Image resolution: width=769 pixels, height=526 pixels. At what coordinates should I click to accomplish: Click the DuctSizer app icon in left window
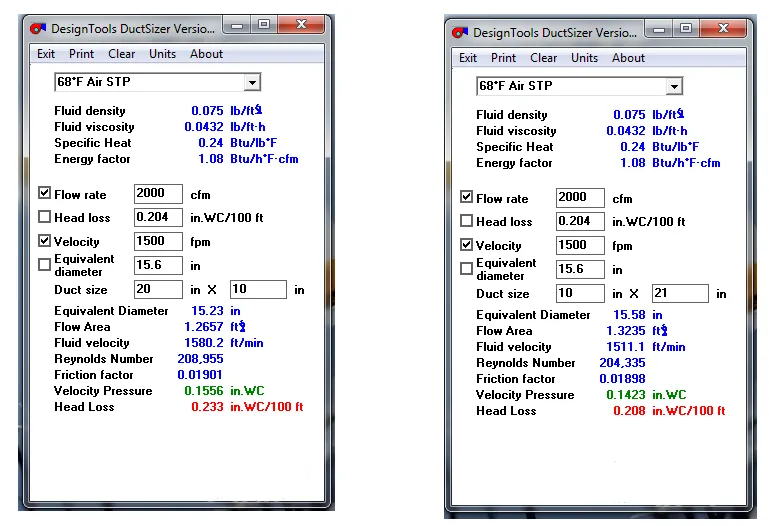pos(39,27)
